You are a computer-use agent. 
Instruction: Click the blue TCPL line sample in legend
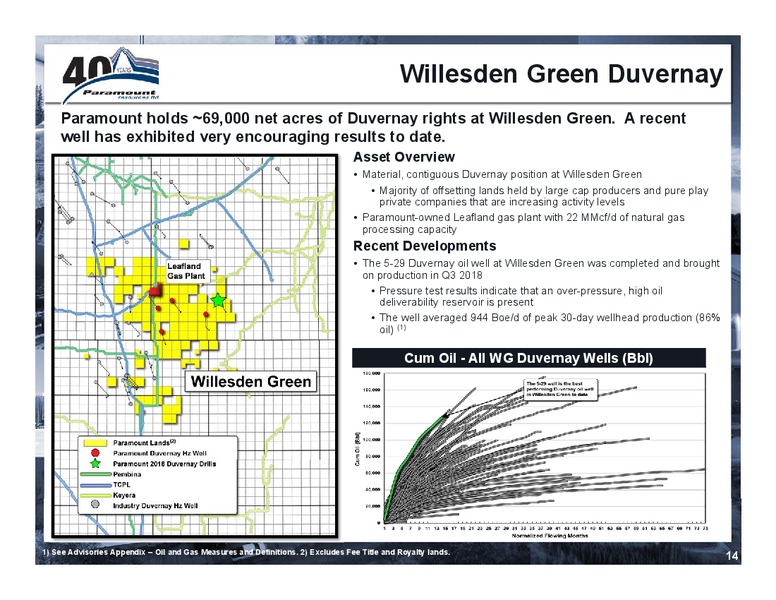[96, 485]
